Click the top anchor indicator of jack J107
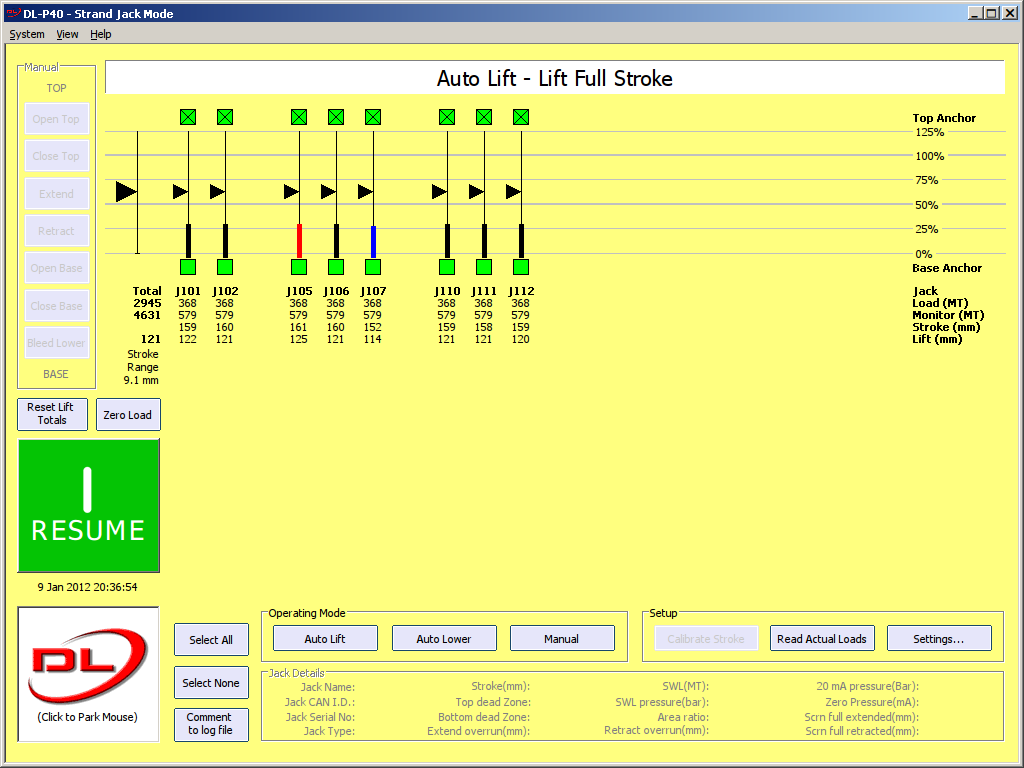1024x768 pixels. click(373, 117)
